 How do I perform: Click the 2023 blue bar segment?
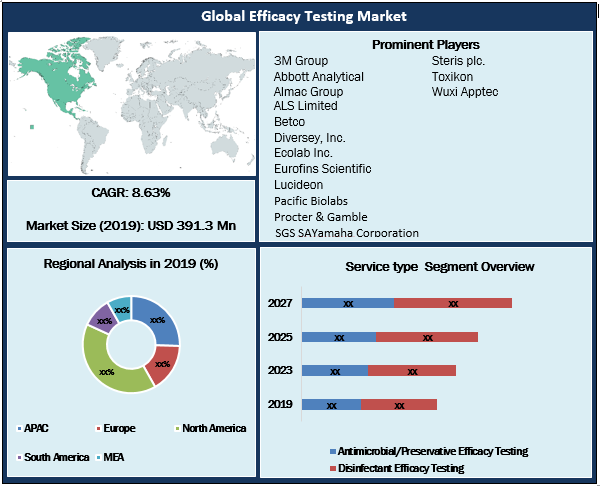pyautogui.click(x=334, y=371)
